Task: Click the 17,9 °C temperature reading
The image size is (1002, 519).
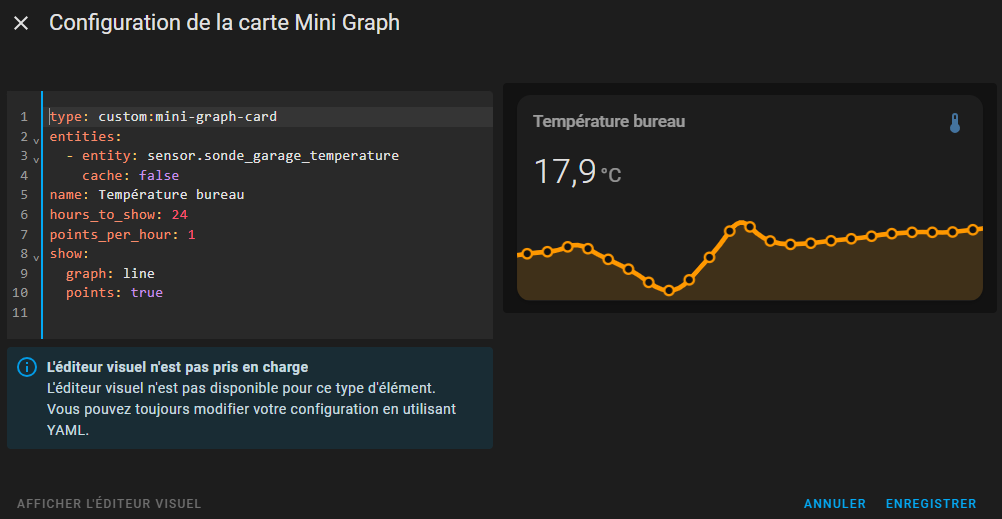Action: point(577,172)
